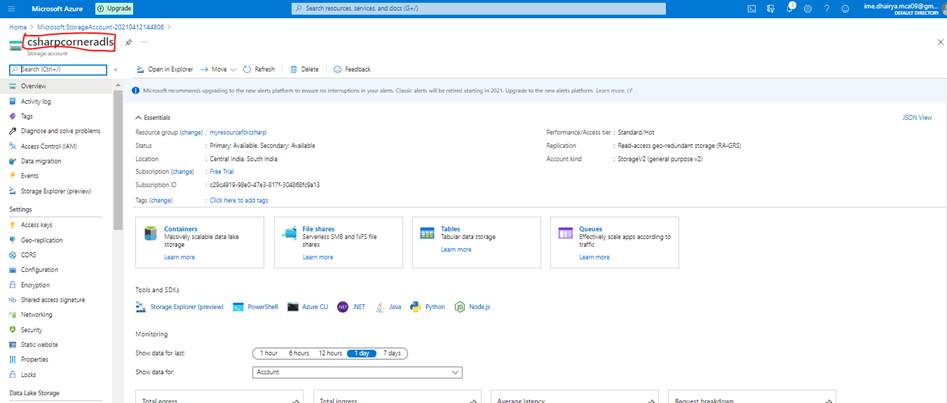
Task: Refresh the storage account overview
Action: 259,69
